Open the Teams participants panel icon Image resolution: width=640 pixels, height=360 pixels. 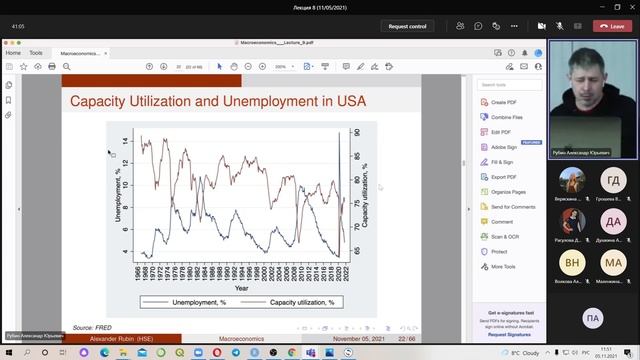pos(460,26)
